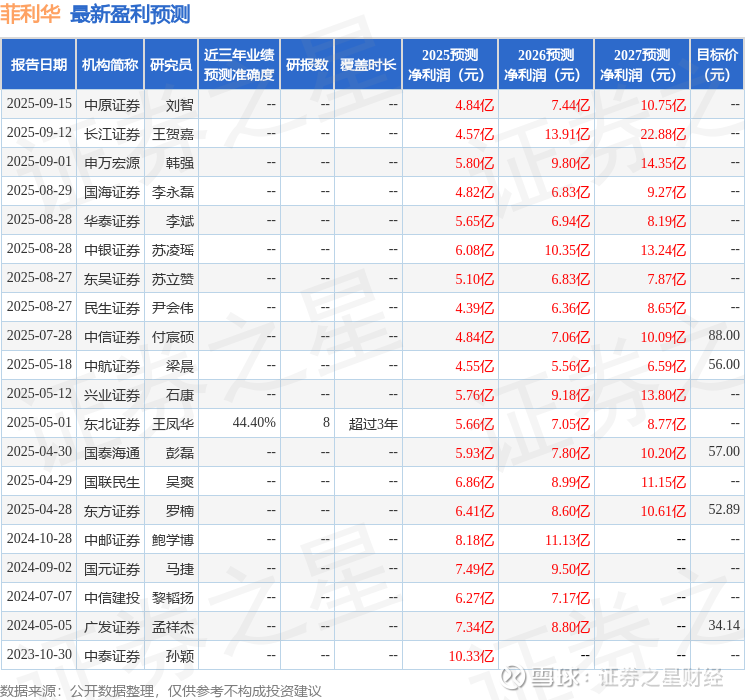The height and width of the screenshot is (700, 745).
Task: Click the 覆盖时长 column header
Action: [x=368, y=65]
